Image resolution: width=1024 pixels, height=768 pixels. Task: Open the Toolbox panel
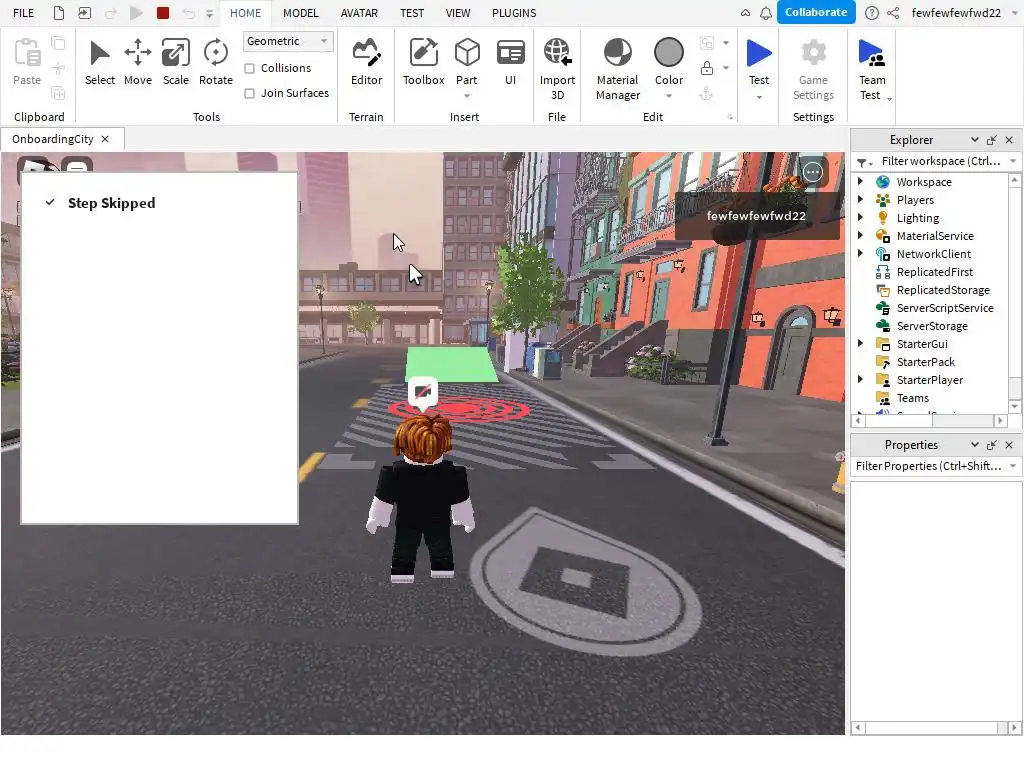coord(423,63)
